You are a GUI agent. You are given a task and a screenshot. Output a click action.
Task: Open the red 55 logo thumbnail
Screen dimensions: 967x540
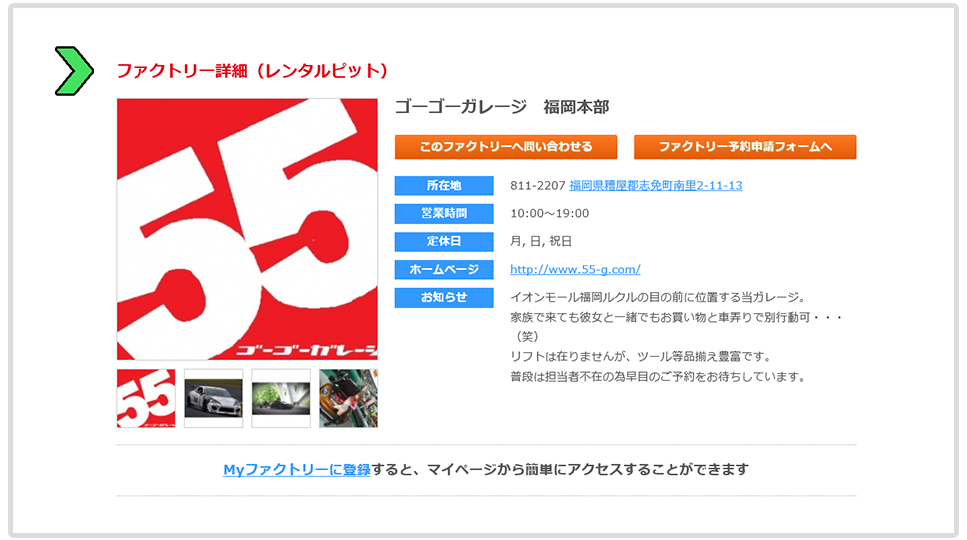pos(146,398)
